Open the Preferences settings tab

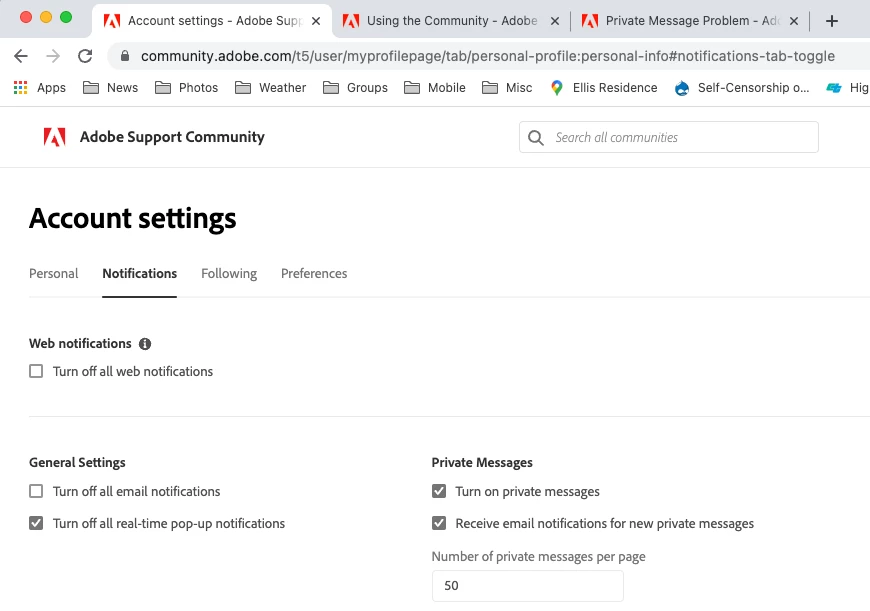(314, 274)
